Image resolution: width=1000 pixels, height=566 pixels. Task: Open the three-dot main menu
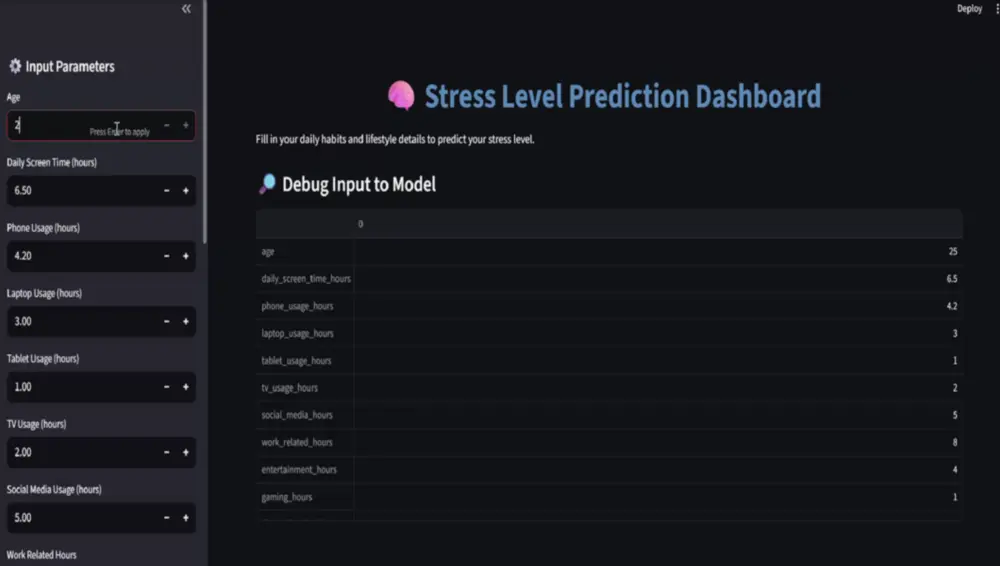click(996, 8)
